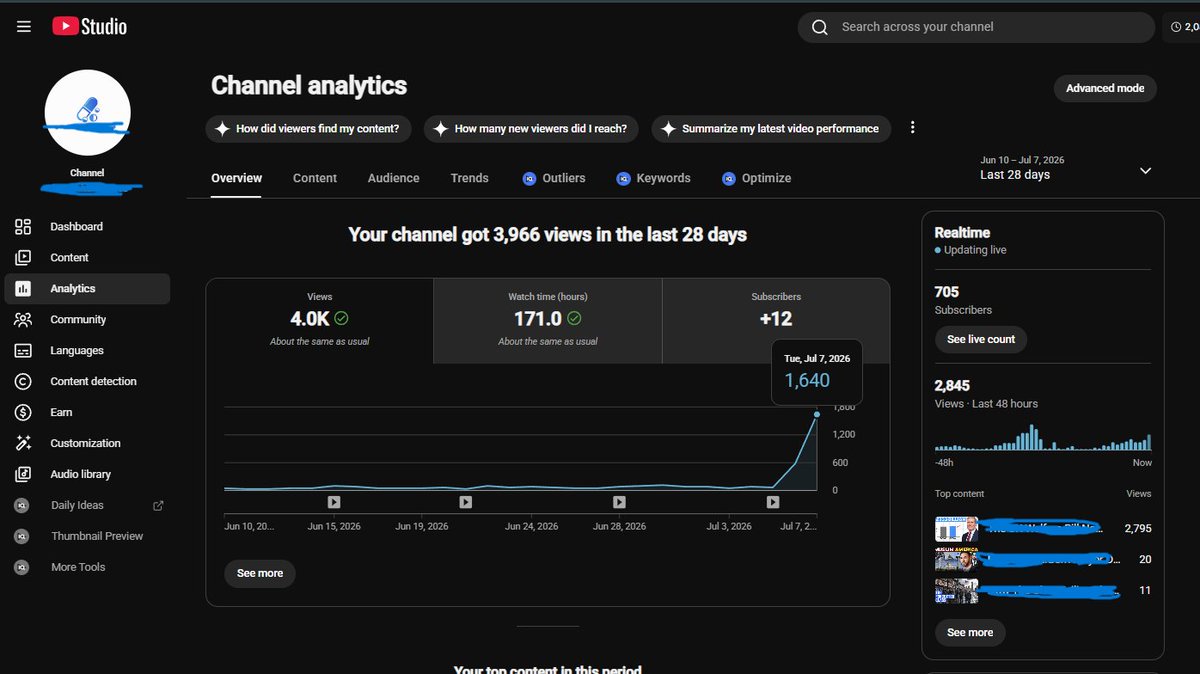Screen dimensions: 1200x674
Task: Select the Views metric card
Action: click(320, 320)
